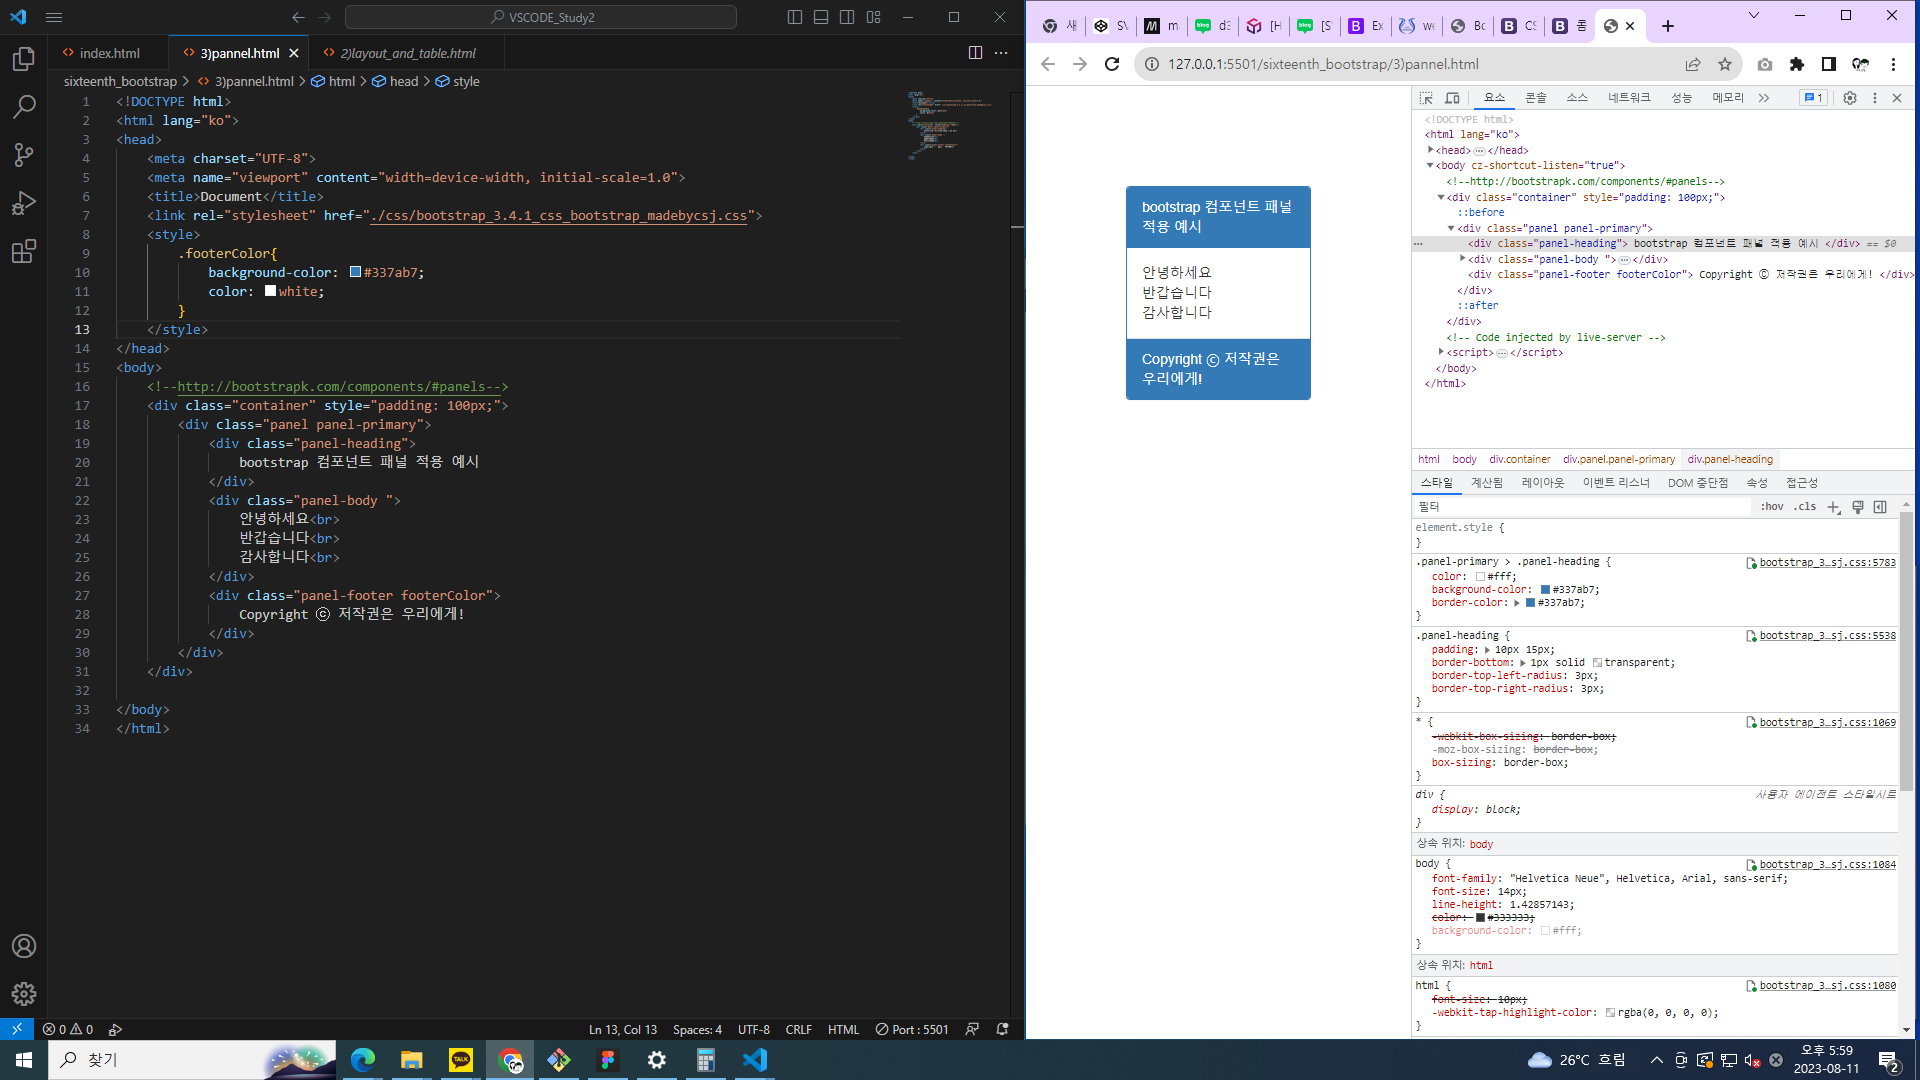
Task: Open the 콘솔 tab in DevTools
Action: pos(1535,98)
